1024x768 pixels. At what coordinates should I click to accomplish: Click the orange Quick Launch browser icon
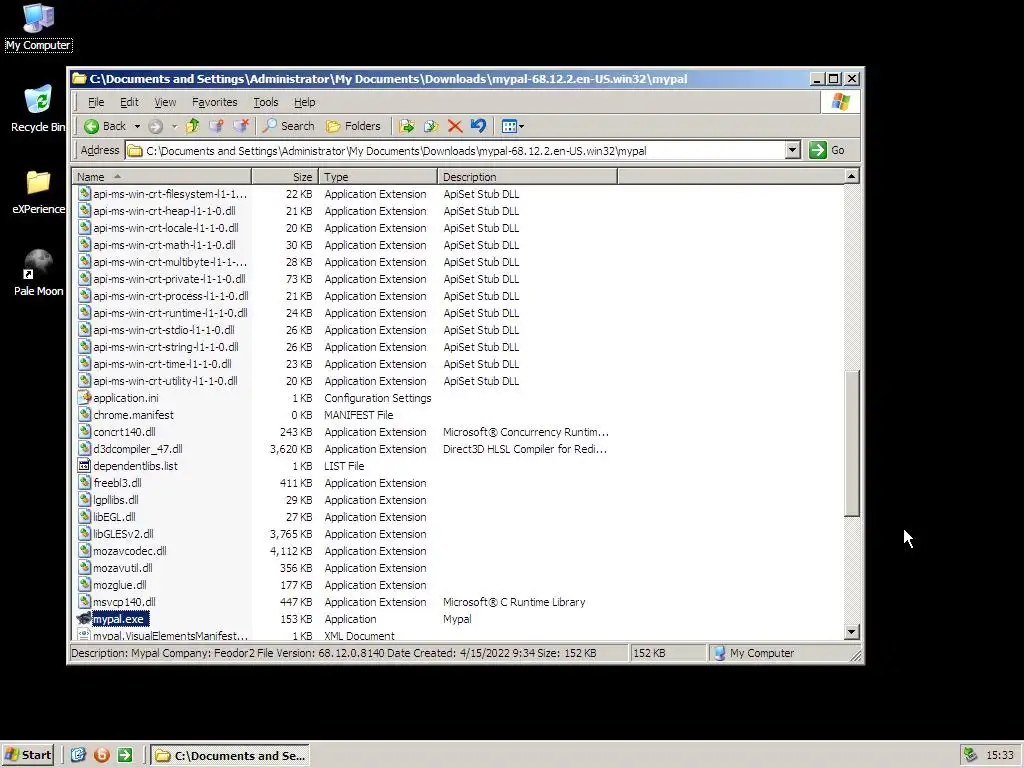[x=101, y=755]
